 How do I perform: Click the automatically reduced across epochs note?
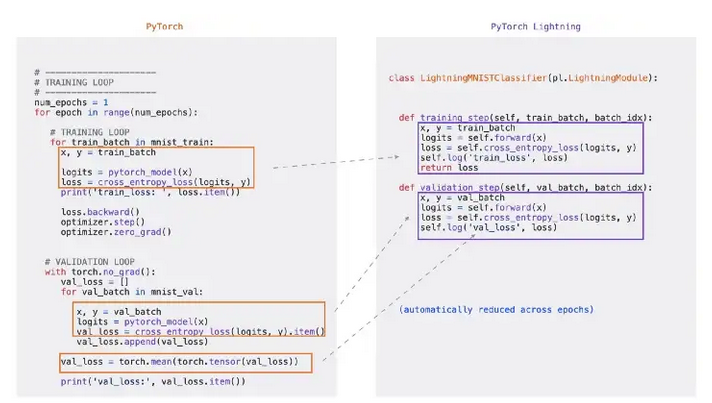[x=495, y=309]
